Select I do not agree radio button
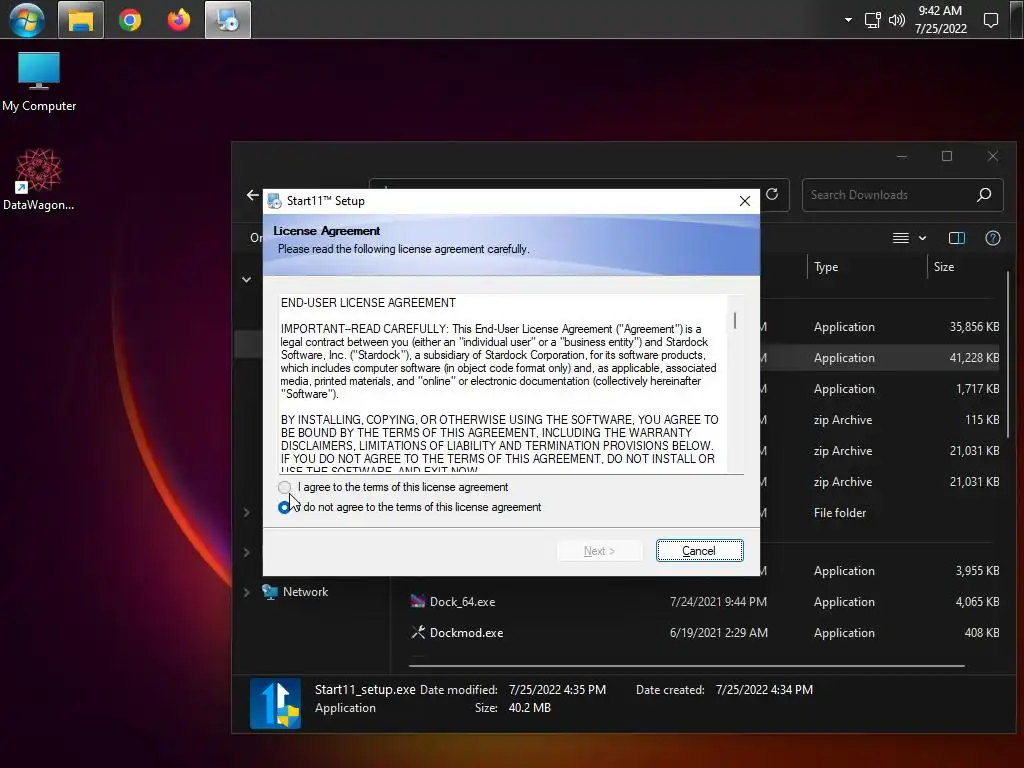 pos(284,507)
